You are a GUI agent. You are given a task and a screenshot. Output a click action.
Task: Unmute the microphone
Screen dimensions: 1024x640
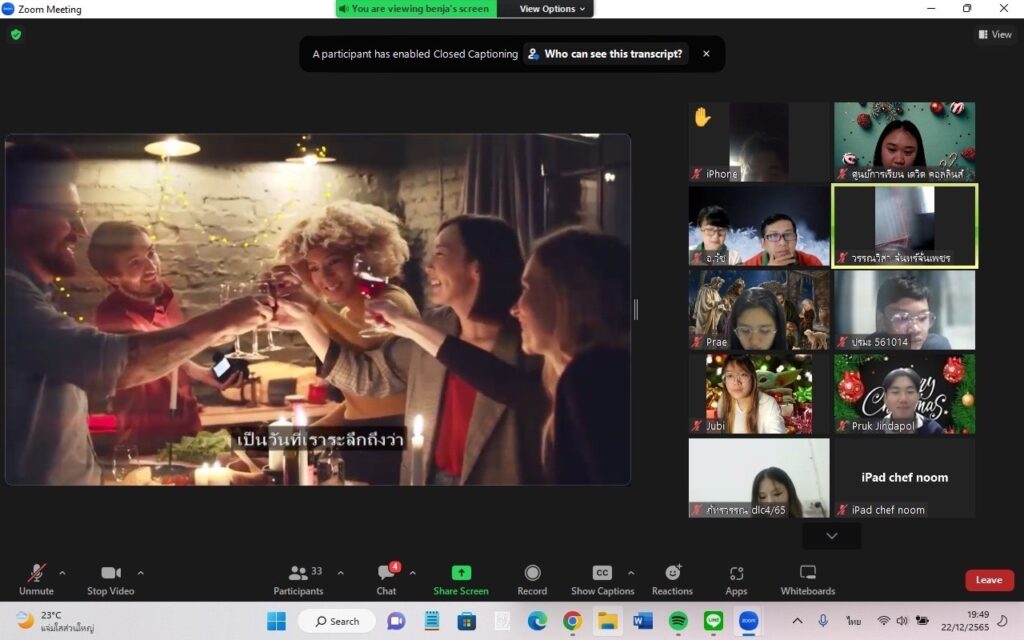(36, 579)
